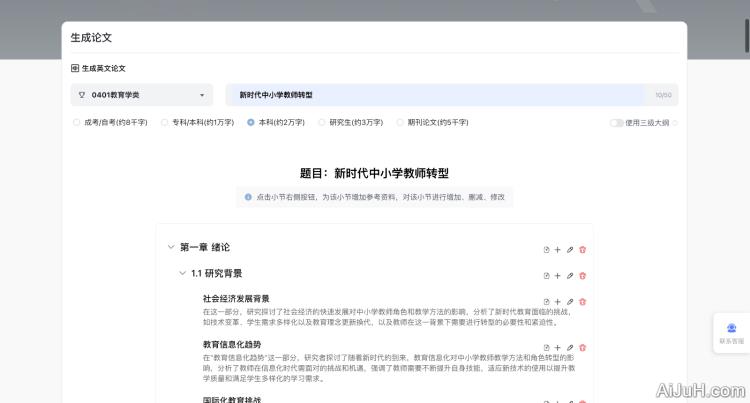Screen dimensions: 750x403
Task: Click the 生成论文 page header
Action: point(91,37)
